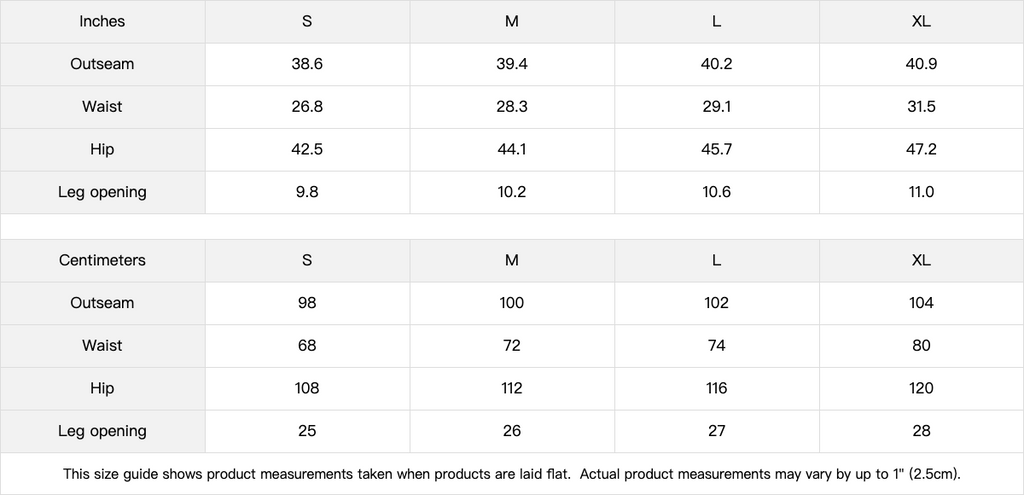Click the 31.5 waist value for XL
The height and width of the screenshot is (495, 1024).
(x=922, y=107)
